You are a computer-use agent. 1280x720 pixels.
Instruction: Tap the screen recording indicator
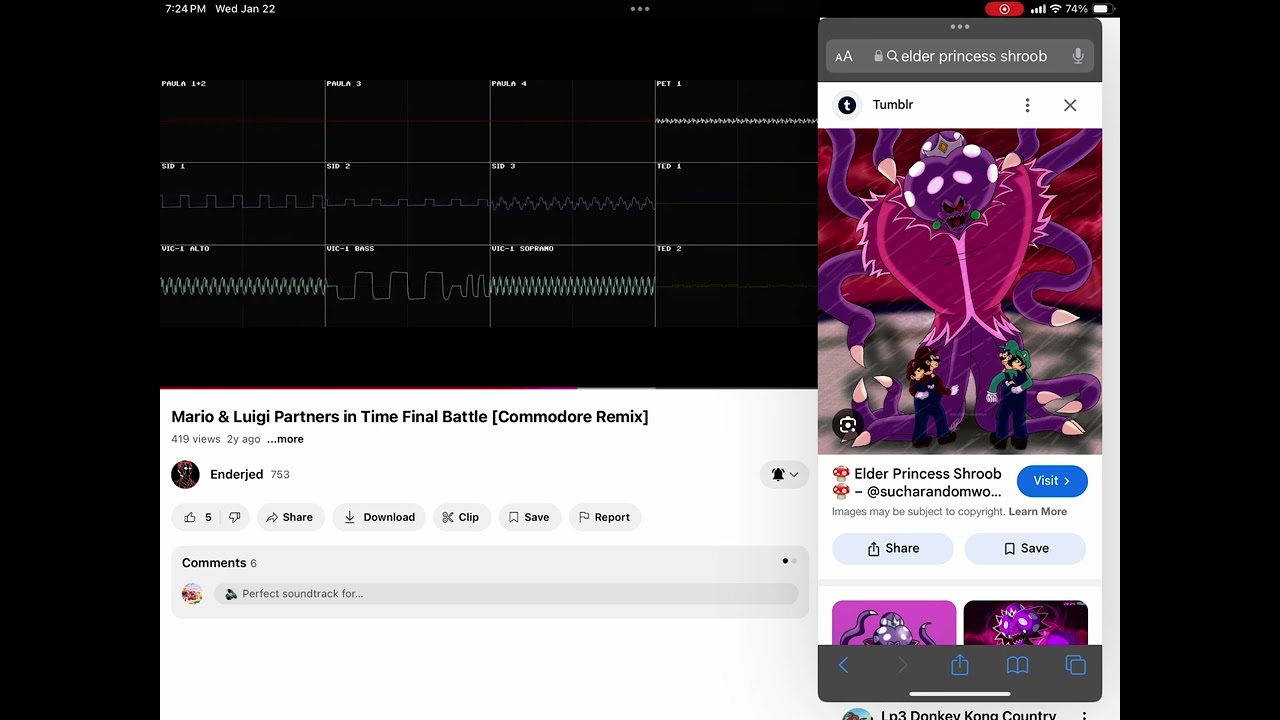pyautogui.click(x=1004, y=9)
